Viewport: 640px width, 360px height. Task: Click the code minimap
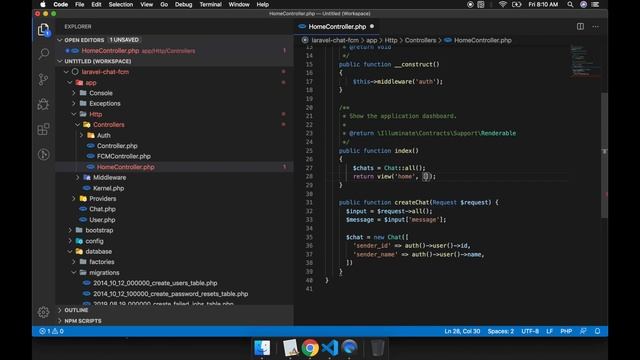point(585,61)
